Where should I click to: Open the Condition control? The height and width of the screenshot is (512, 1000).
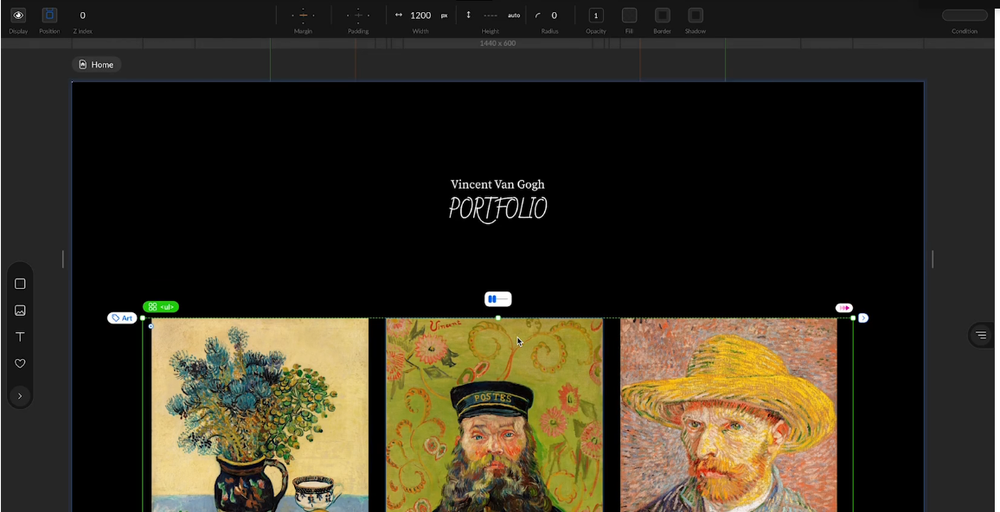[x=964, y=15]
